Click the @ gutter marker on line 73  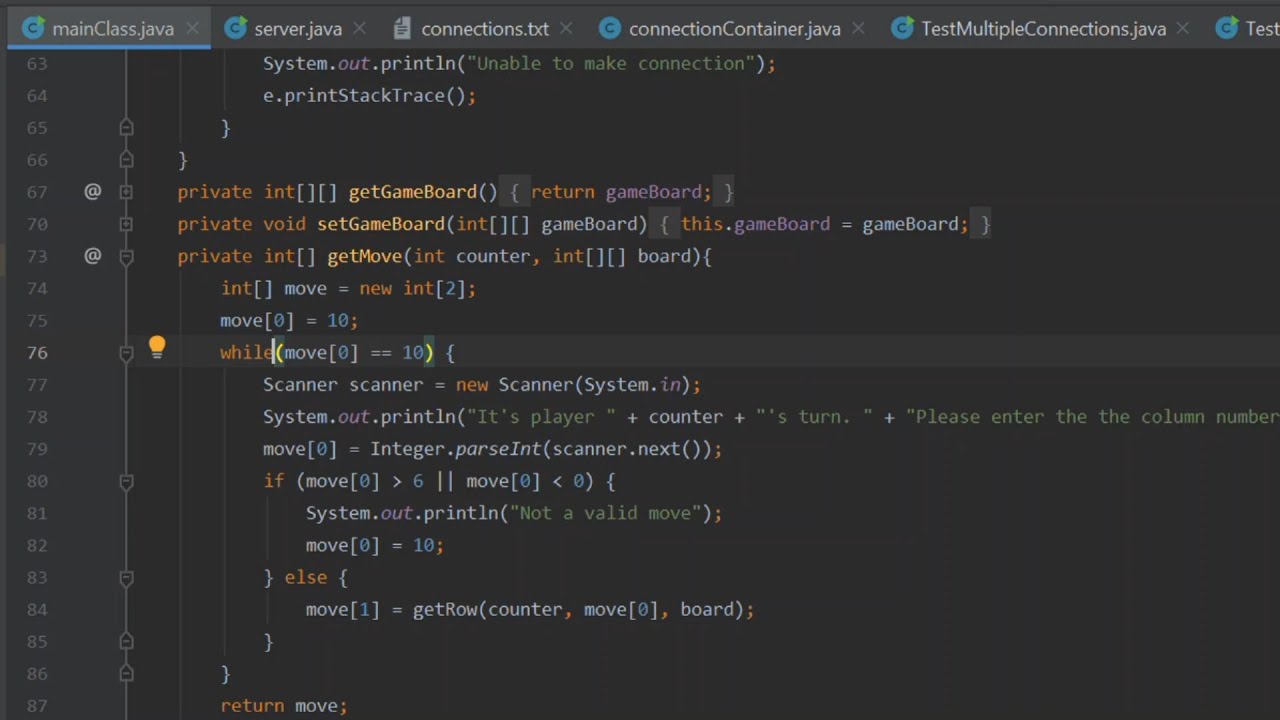[93, 255]
